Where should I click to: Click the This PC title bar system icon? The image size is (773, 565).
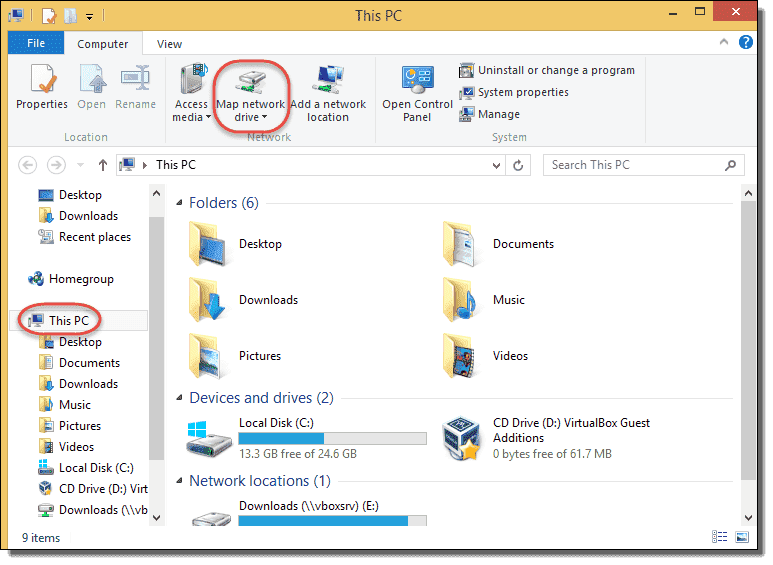(x=16, y=16)
